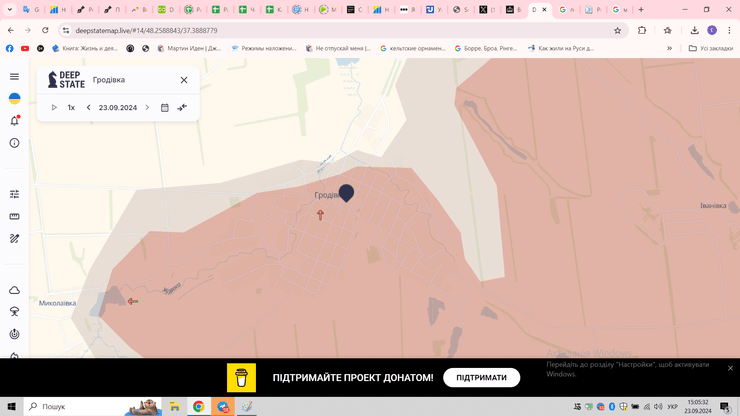
Task: Click the Гродівка location pin marker
Action: (346, 193)
